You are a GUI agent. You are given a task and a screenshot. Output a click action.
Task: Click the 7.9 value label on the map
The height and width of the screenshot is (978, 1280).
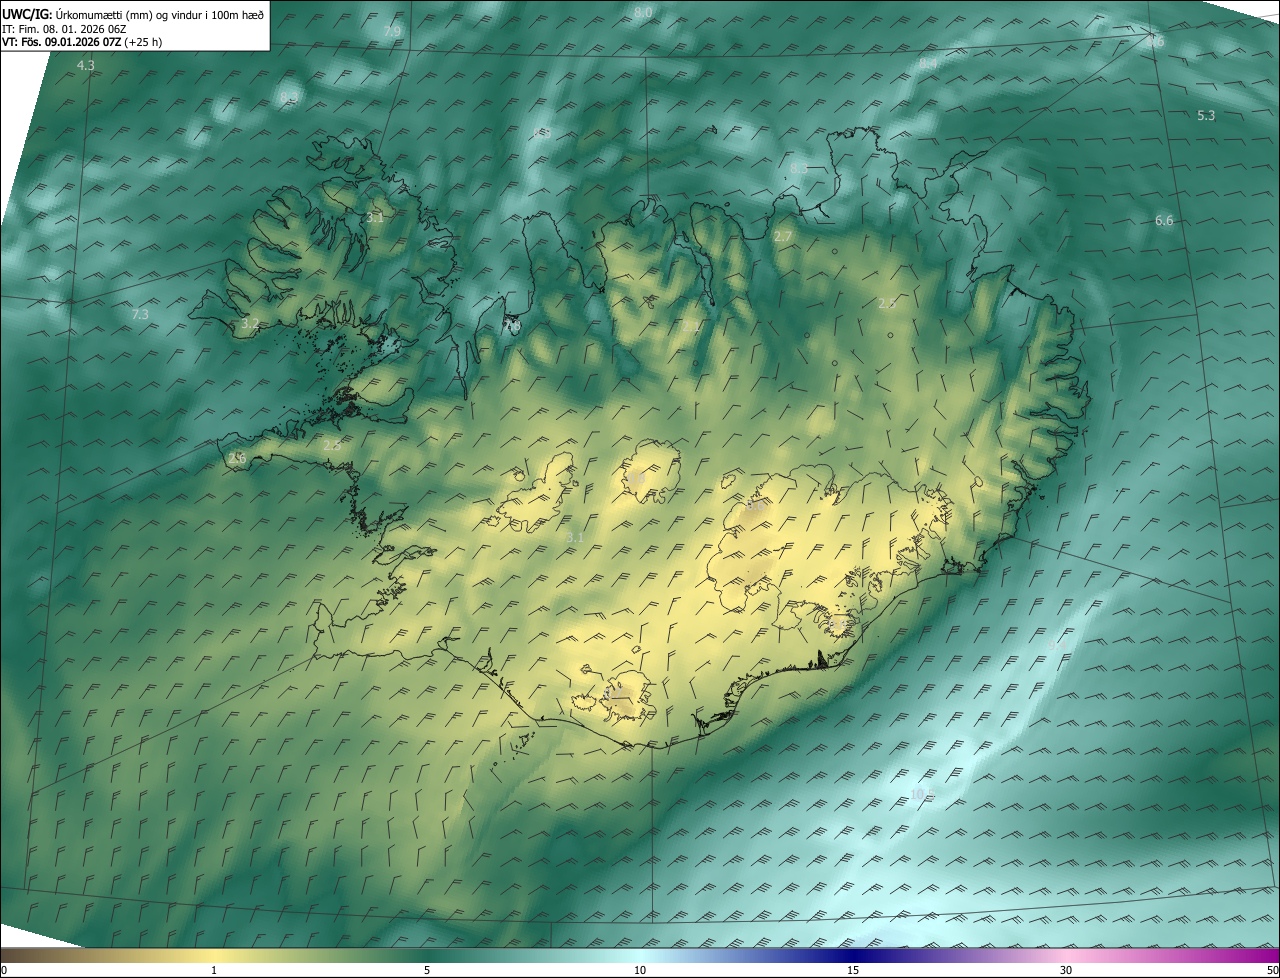(392, 32)
